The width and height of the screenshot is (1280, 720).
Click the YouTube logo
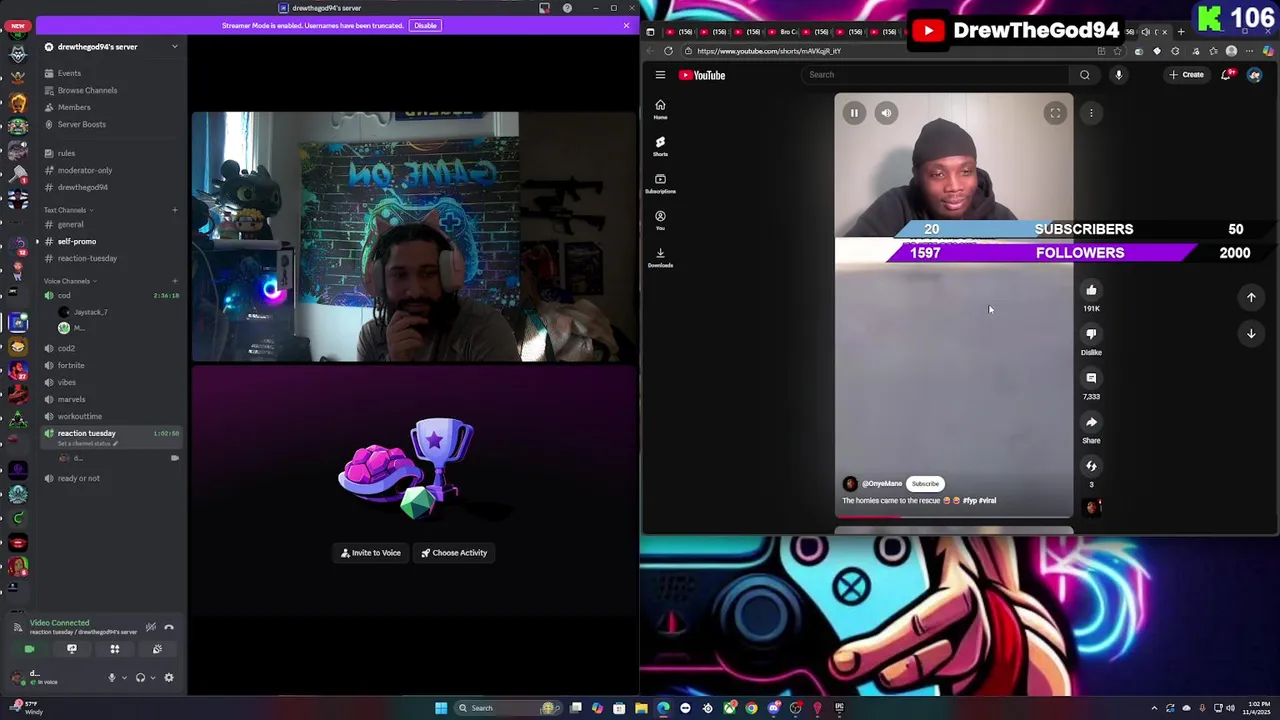(702, 75)
